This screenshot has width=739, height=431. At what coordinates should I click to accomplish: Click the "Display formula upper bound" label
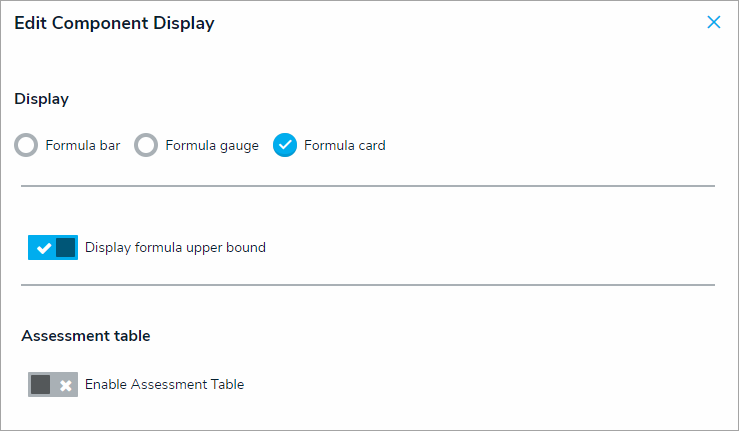pyautogui.click(x=175, y=248)
